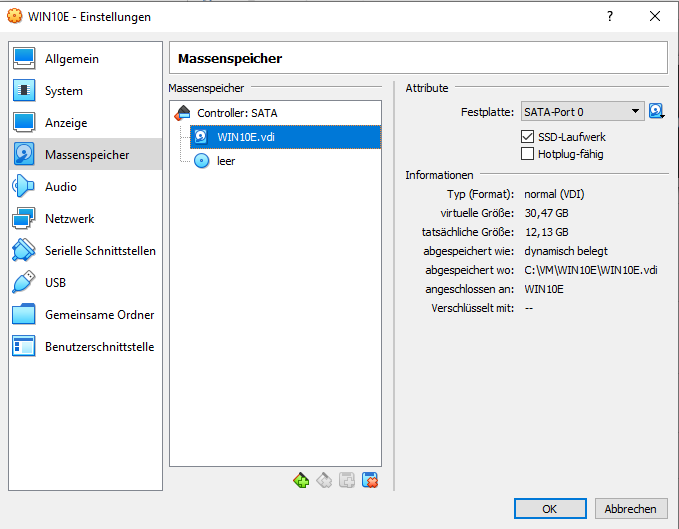679x529 pixels.
Task: Click the text dynamisch belegt
Action: [566, 251]
